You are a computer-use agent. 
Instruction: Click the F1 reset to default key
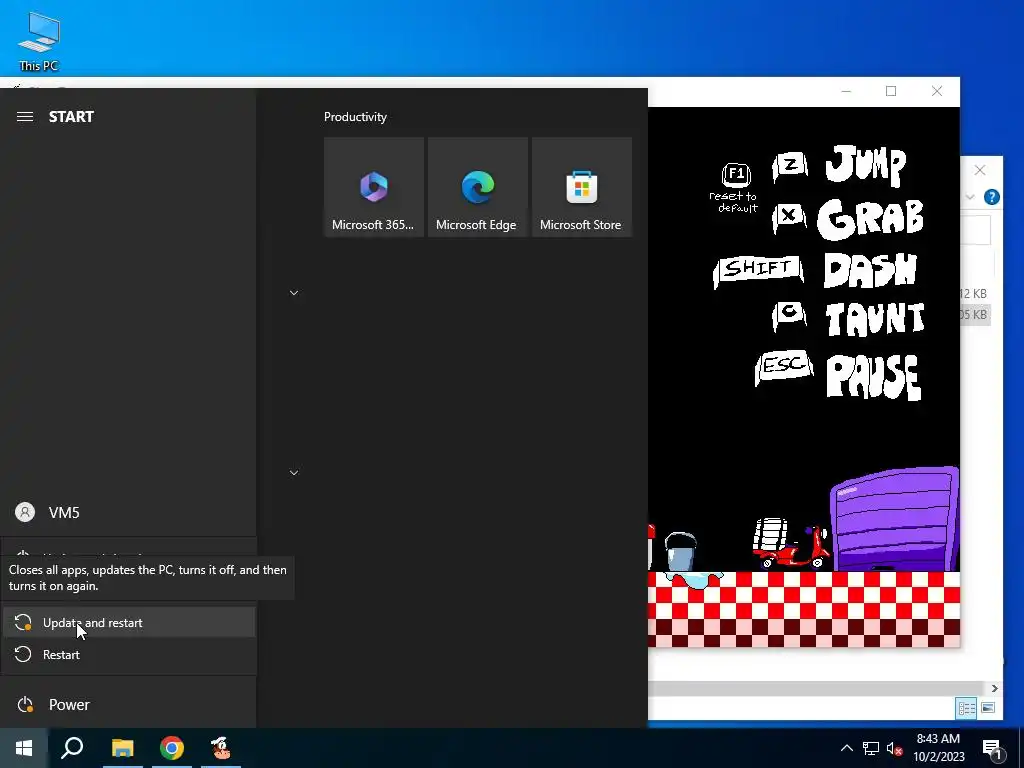coord(735,188)
